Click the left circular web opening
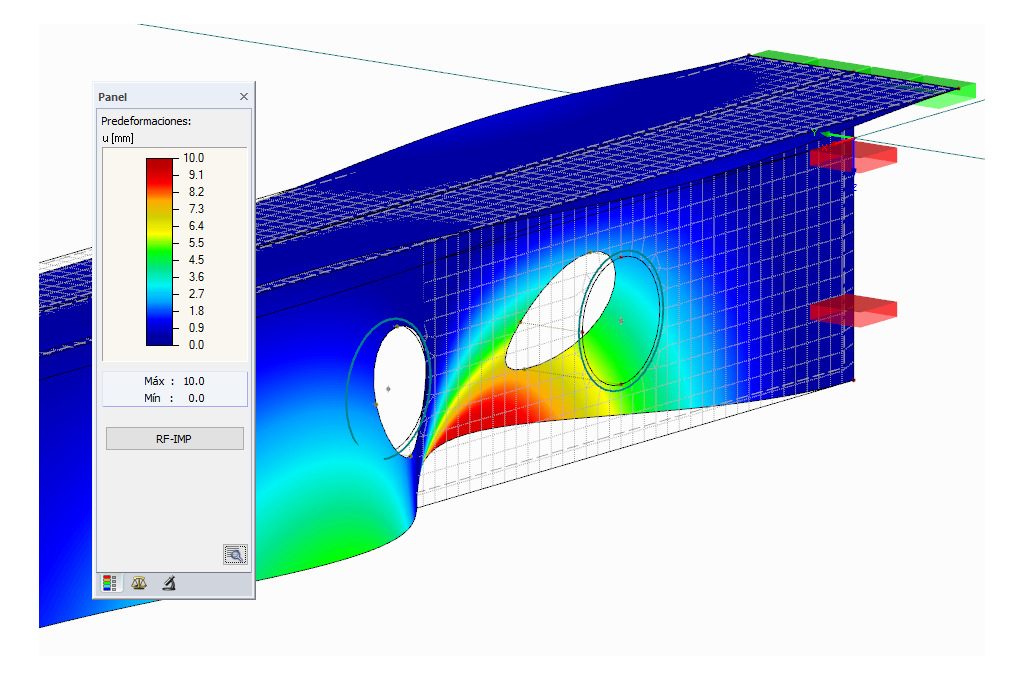The height and width of the screenshot is (681, 1024). (x=400, y=390)
